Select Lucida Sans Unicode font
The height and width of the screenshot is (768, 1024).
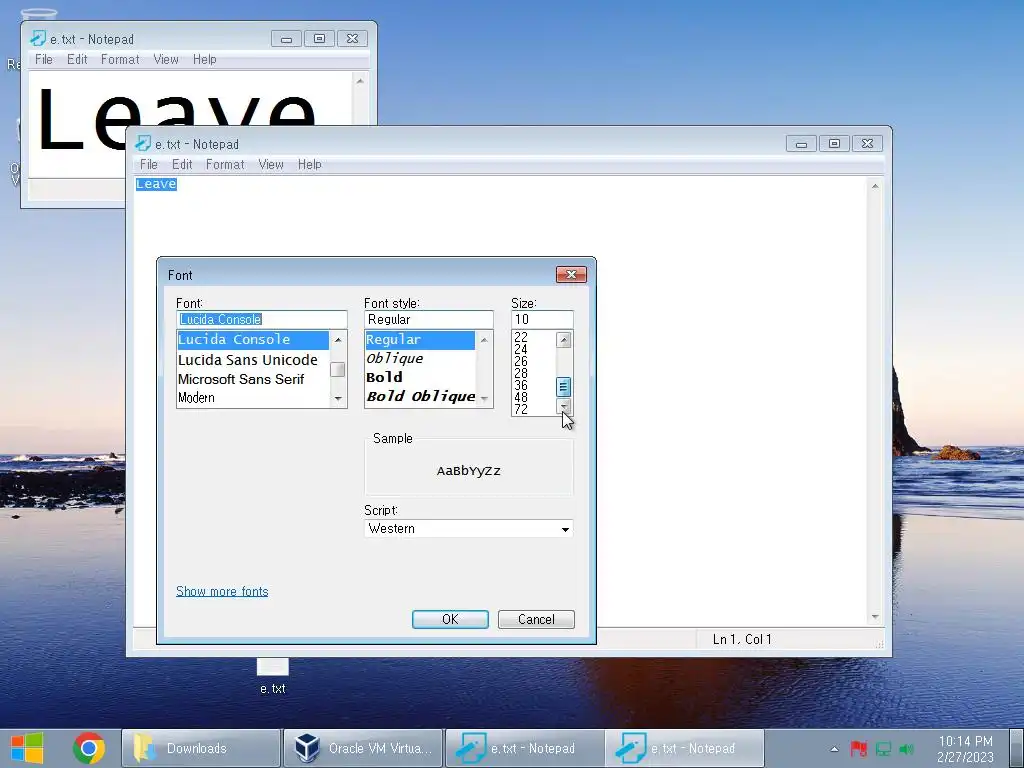click(253, 360)
